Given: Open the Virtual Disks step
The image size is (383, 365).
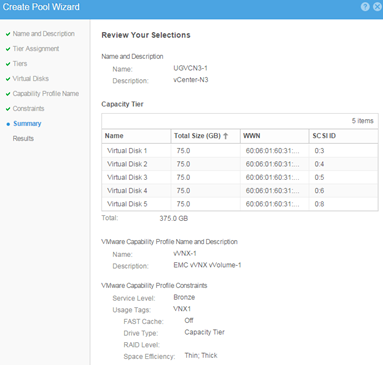Looking at the screenshot, I should [31, 79].
